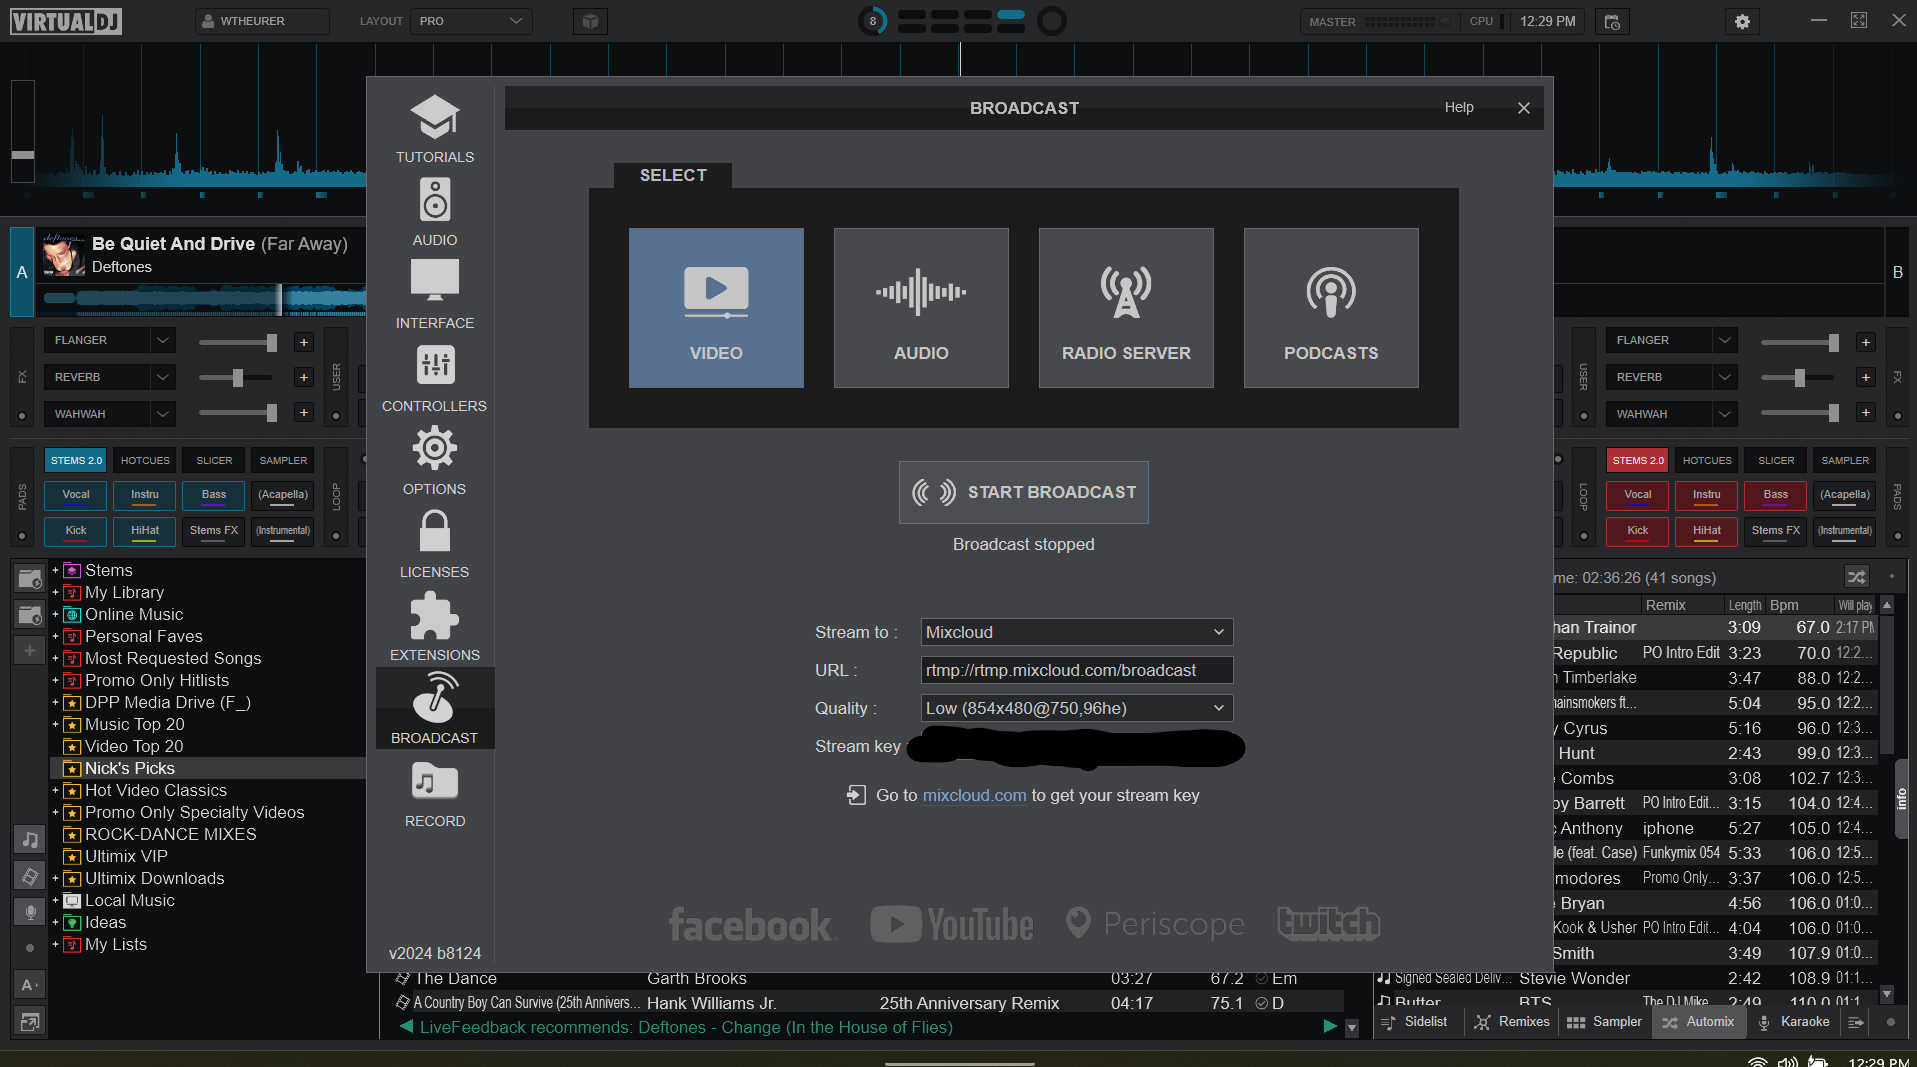
Task: Open settings gear in top bar
Action: (1742, 21)
